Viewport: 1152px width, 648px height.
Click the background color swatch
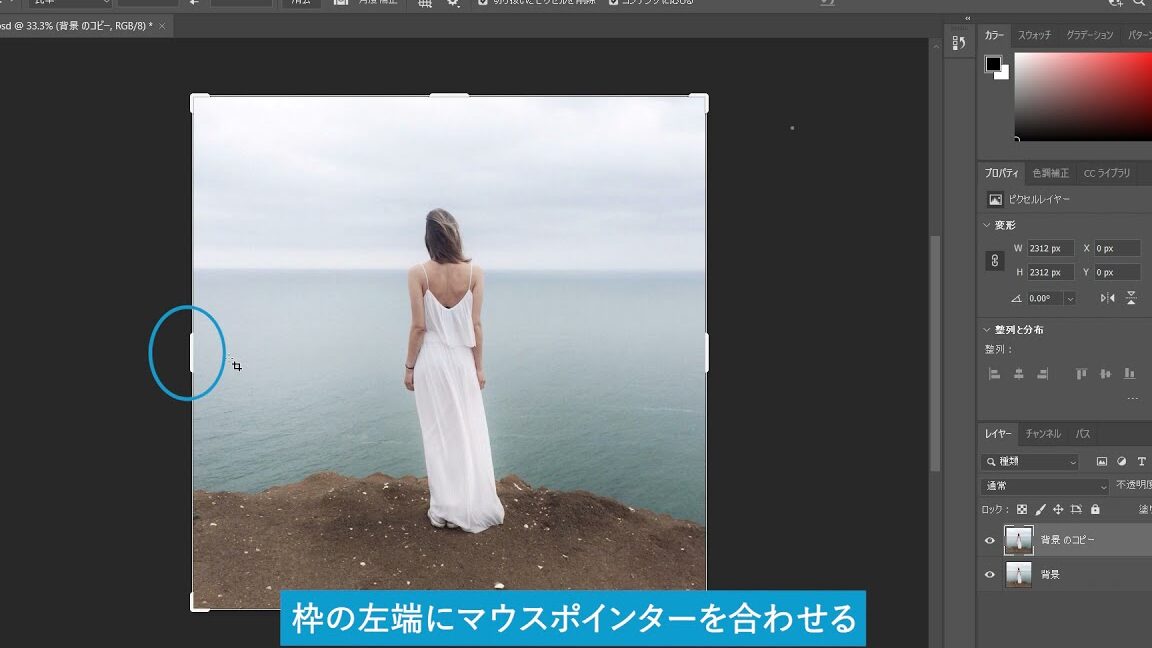coord(1004,74)
